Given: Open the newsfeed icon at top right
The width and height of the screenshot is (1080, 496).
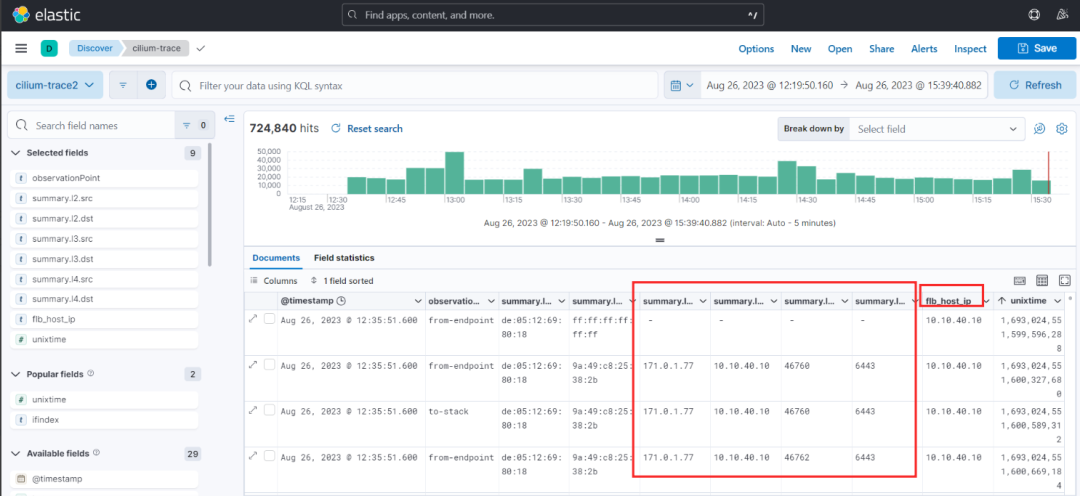Looking at the screenshot, I should 1061,14.
